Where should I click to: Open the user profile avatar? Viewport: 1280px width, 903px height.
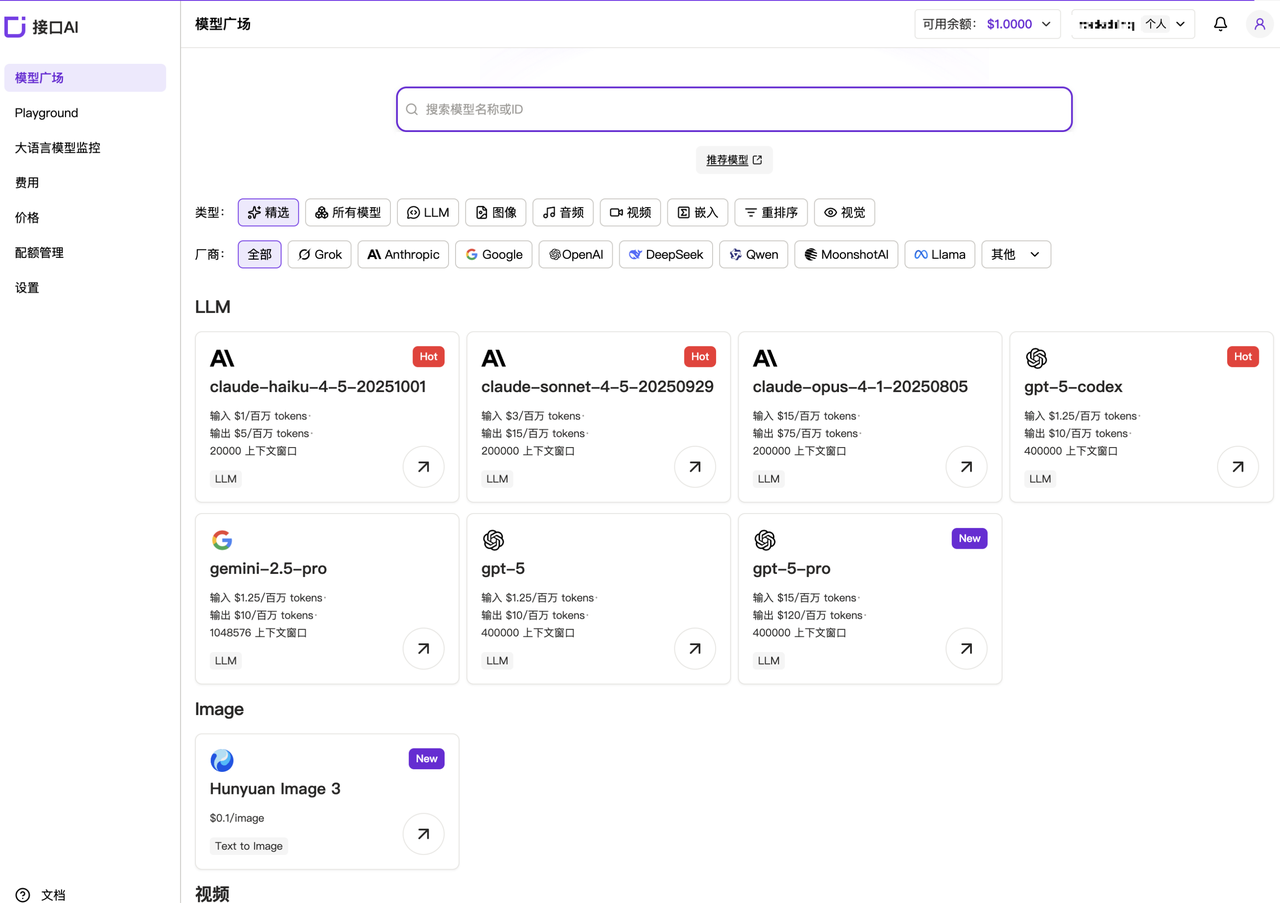click(x=1259, y=24)
